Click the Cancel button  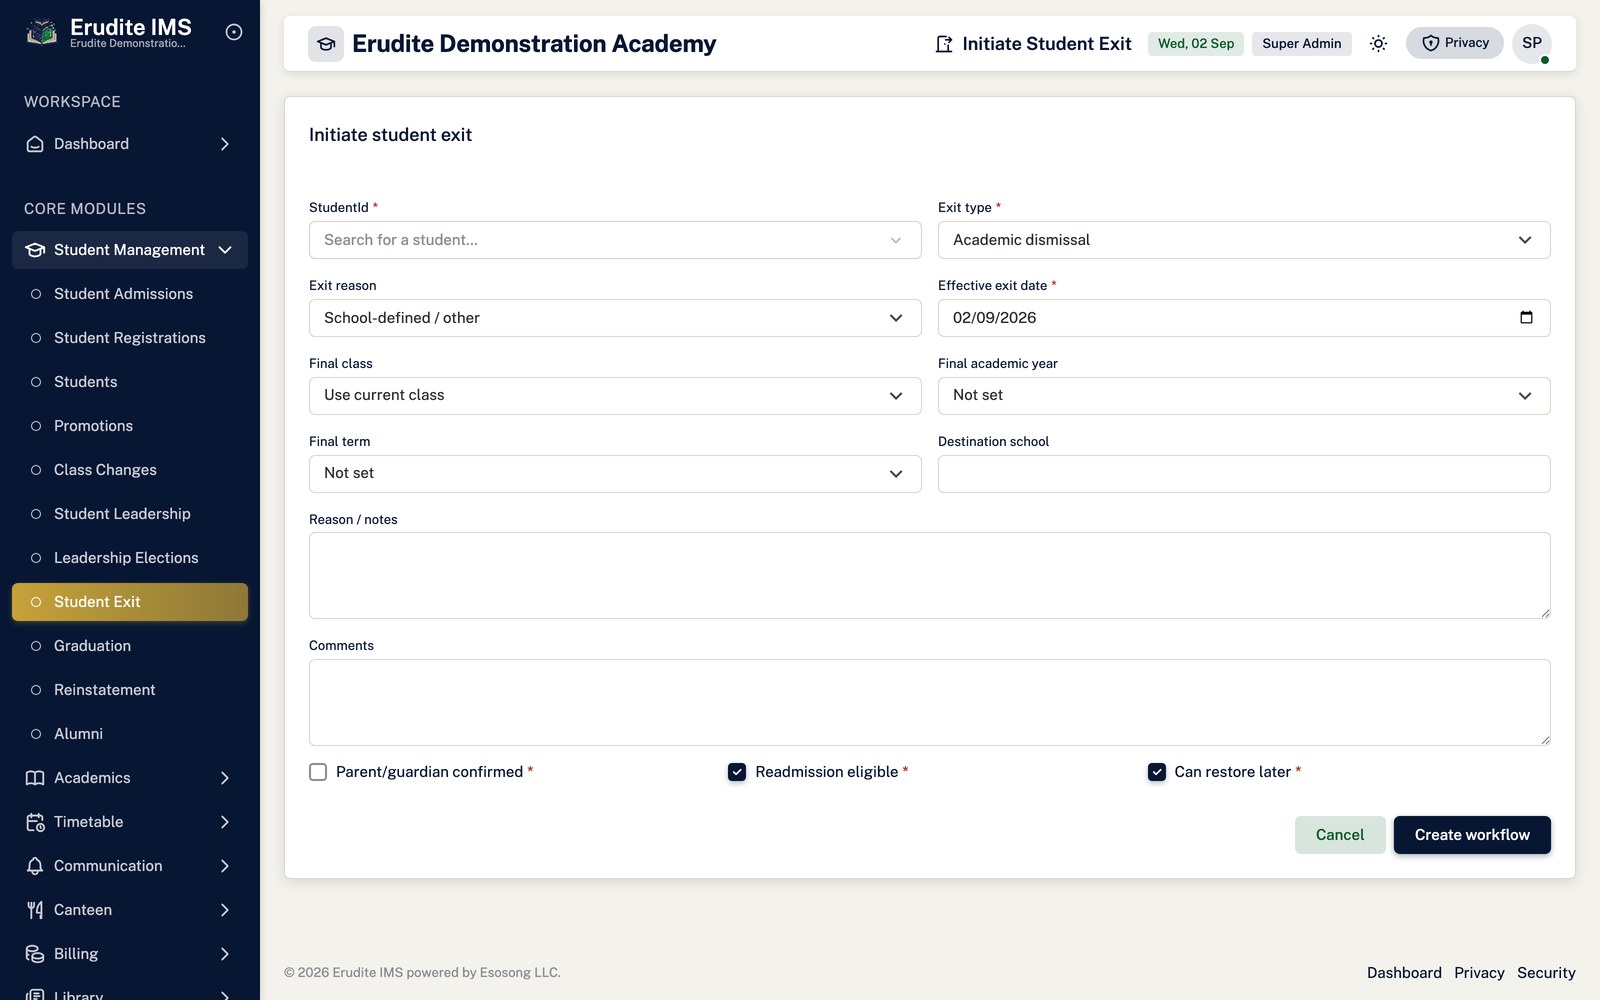click(x=1340, y=835)
